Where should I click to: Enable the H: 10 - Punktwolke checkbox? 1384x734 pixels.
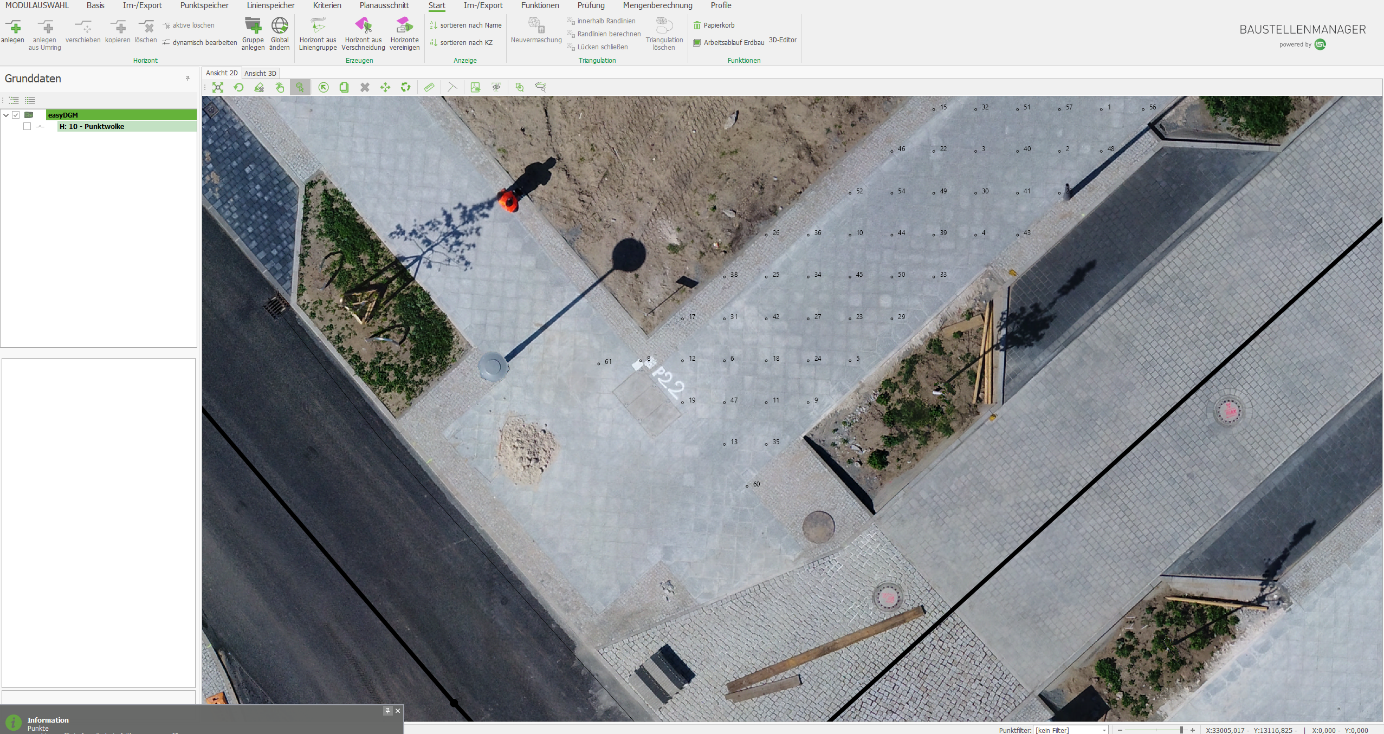coord(27,126)
